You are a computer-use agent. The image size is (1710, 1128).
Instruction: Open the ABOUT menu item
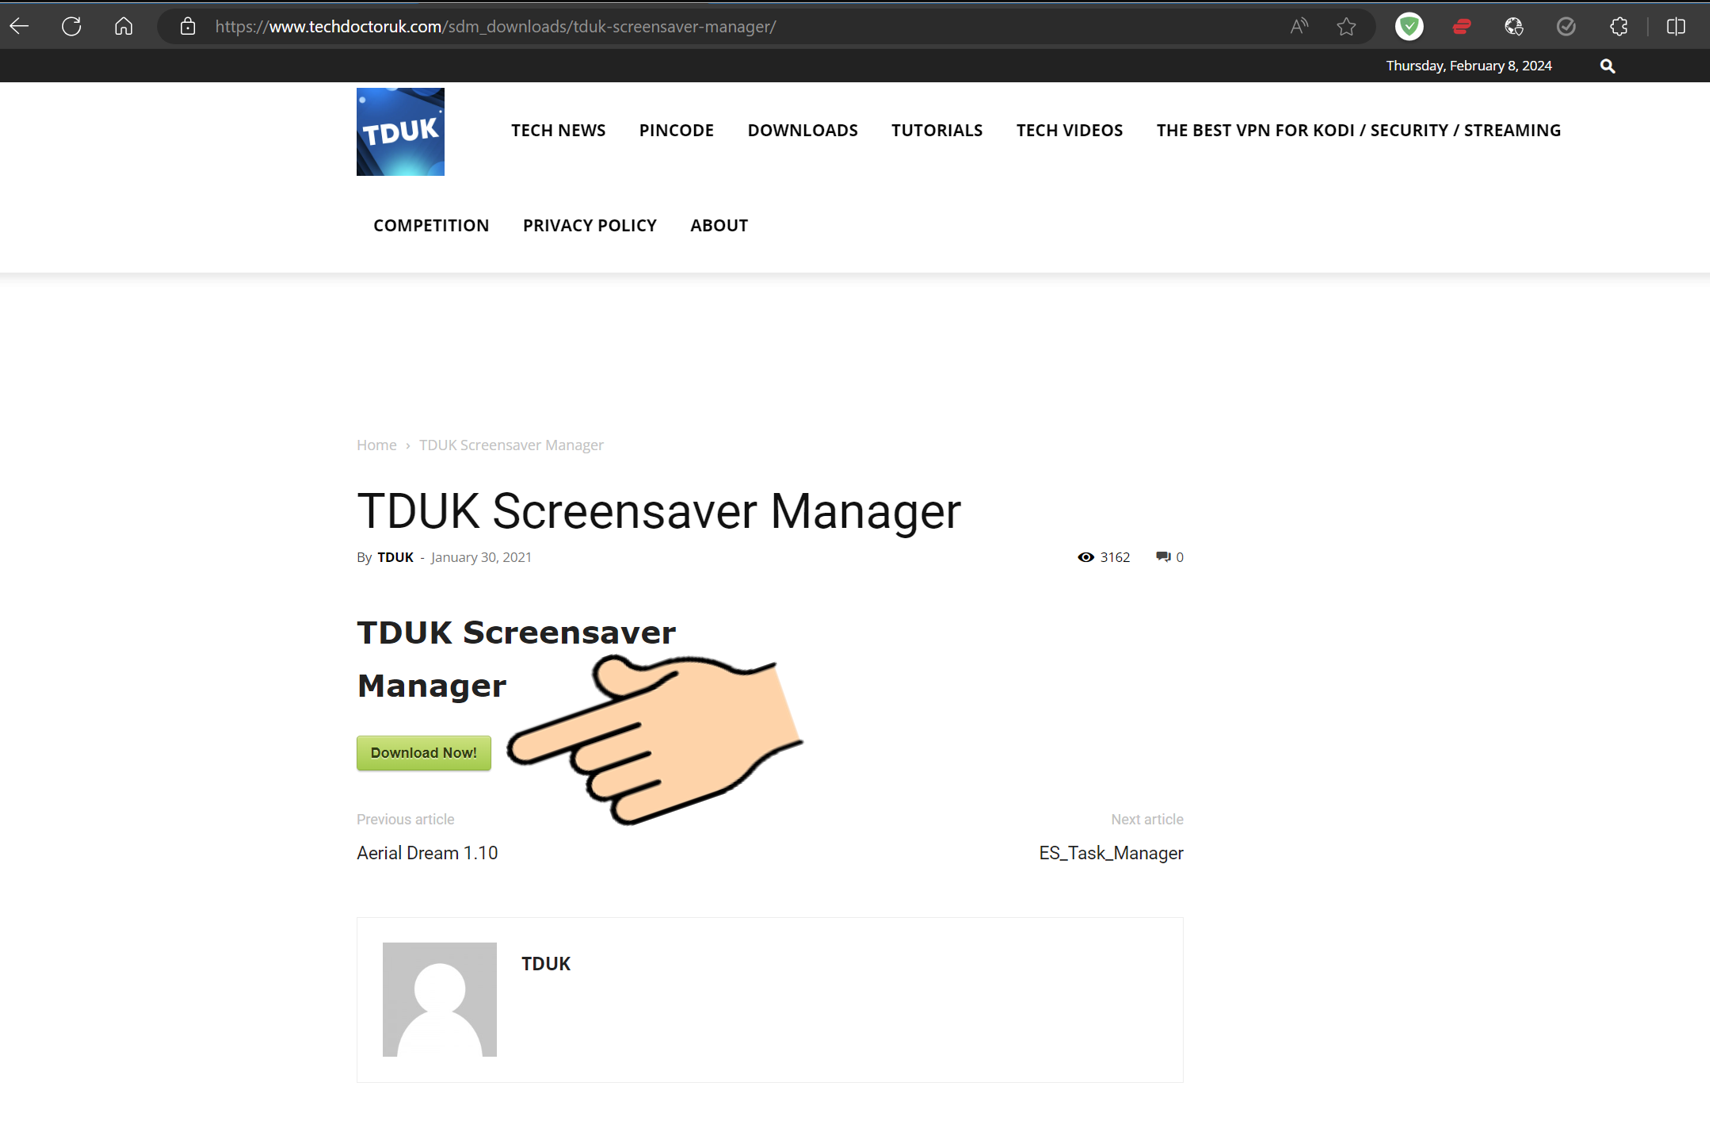[x=719, y=225]
